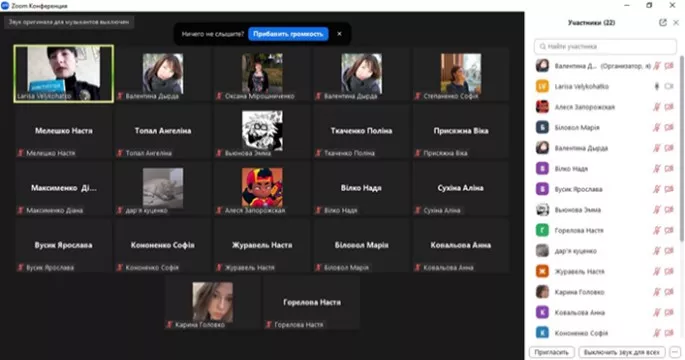Select Вілко Надя tile
The image size is (685, 360).
pos(361,188)
